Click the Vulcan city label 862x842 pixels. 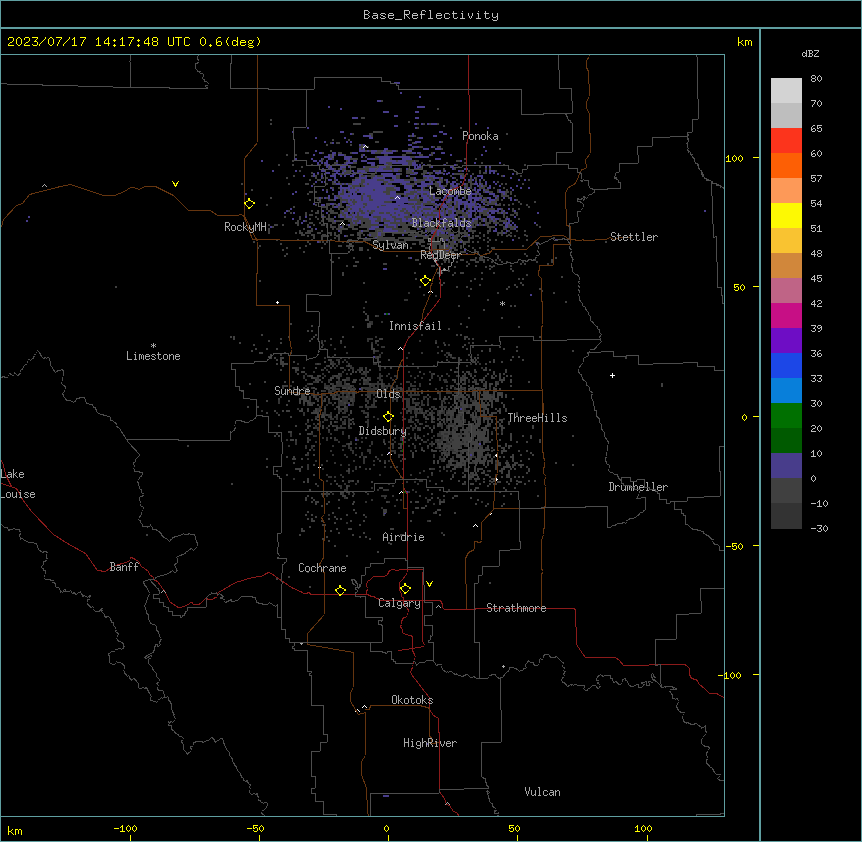542,792
